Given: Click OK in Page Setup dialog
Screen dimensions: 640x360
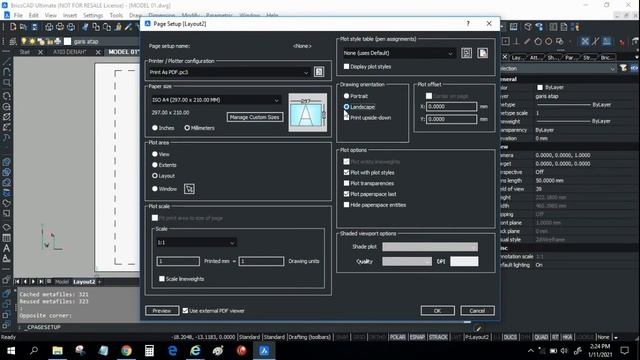Looking at the screenshot, I should 438,311.
